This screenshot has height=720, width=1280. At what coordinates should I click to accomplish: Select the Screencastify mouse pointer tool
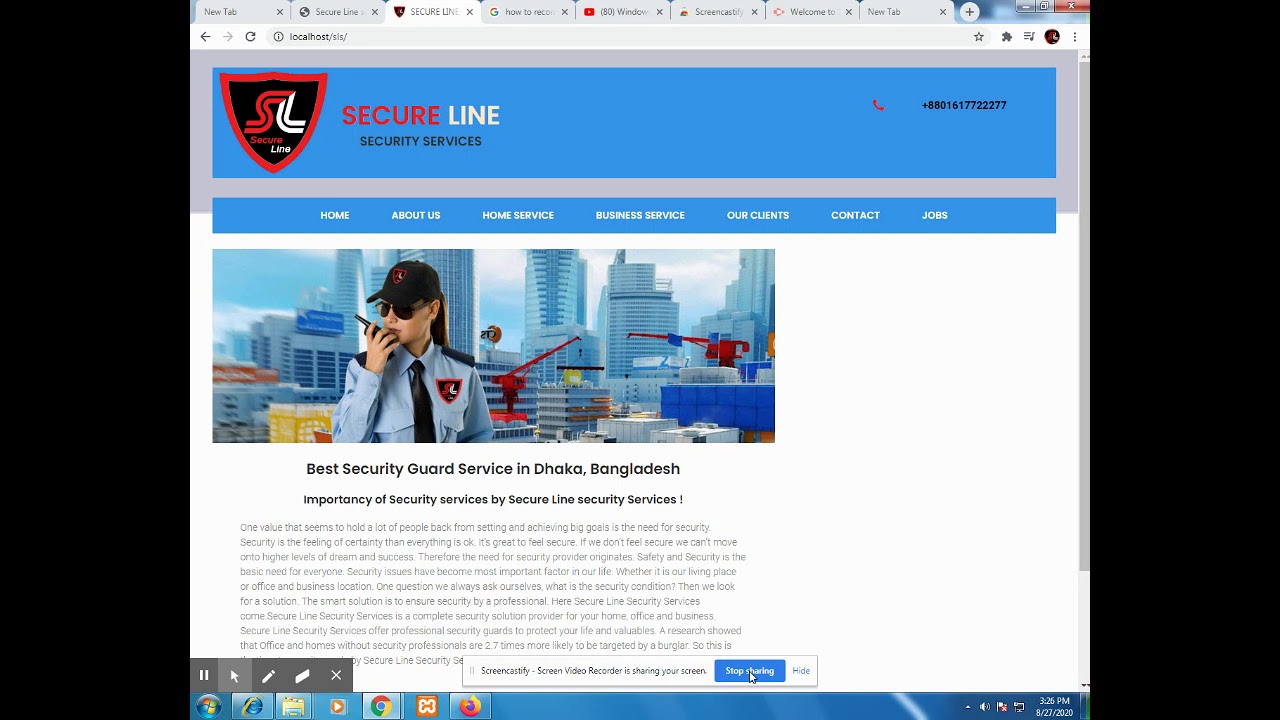click(x=235, y=675)
